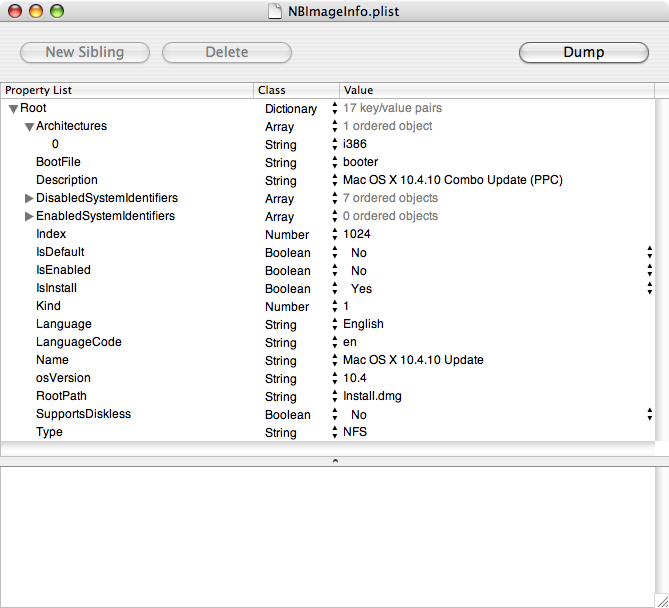Click the value 'Install.dmg'
The width and height of the screenshot is (669, 608).
pos(372,396)
